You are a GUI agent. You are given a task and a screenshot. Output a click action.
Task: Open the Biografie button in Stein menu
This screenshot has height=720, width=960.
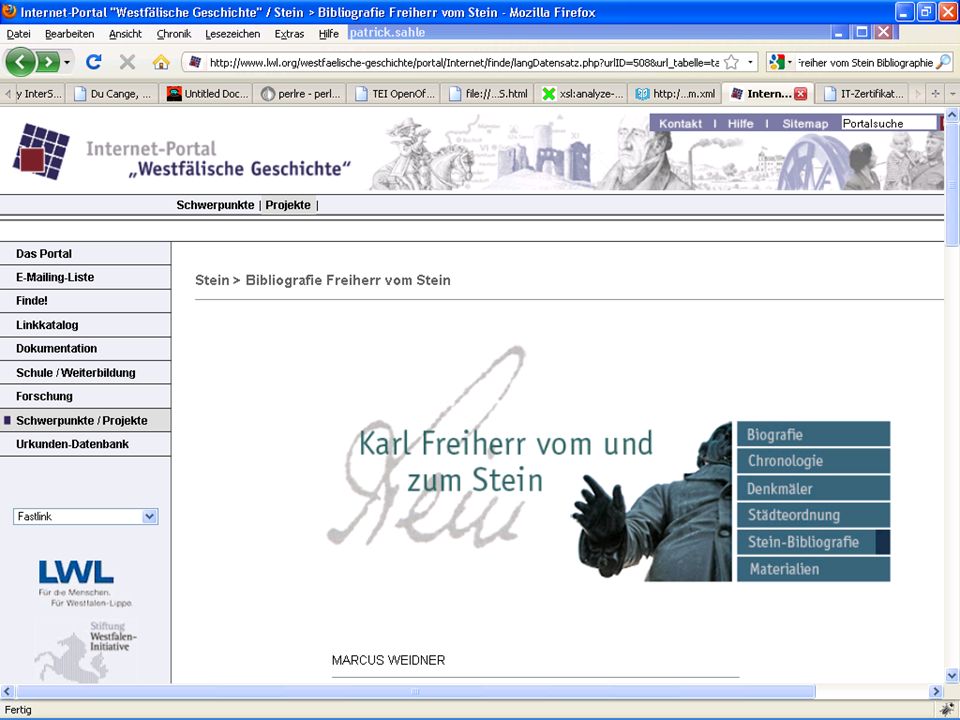point(813,435)
